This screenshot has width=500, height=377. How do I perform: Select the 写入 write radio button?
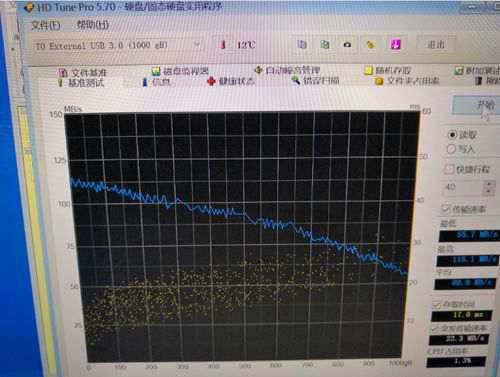click(x=451, y=149)
